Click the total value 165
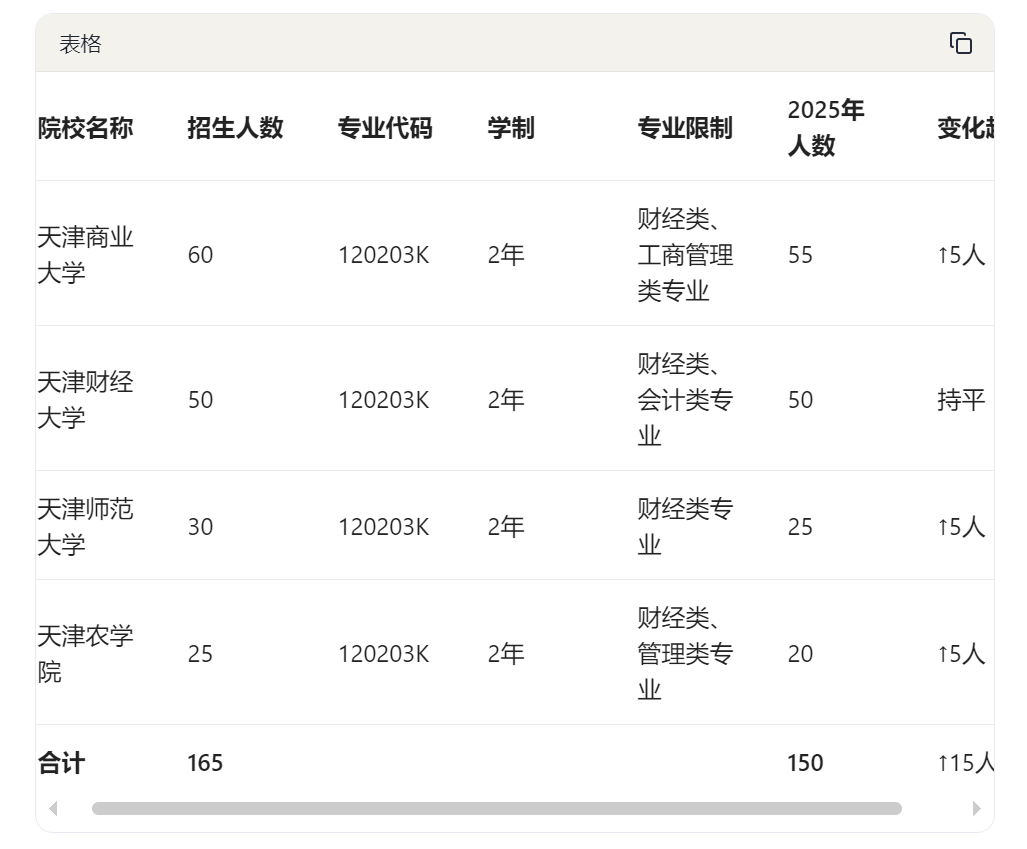Screen dimensions: 1027x849 pyautogui.click(x=205, y=763)
